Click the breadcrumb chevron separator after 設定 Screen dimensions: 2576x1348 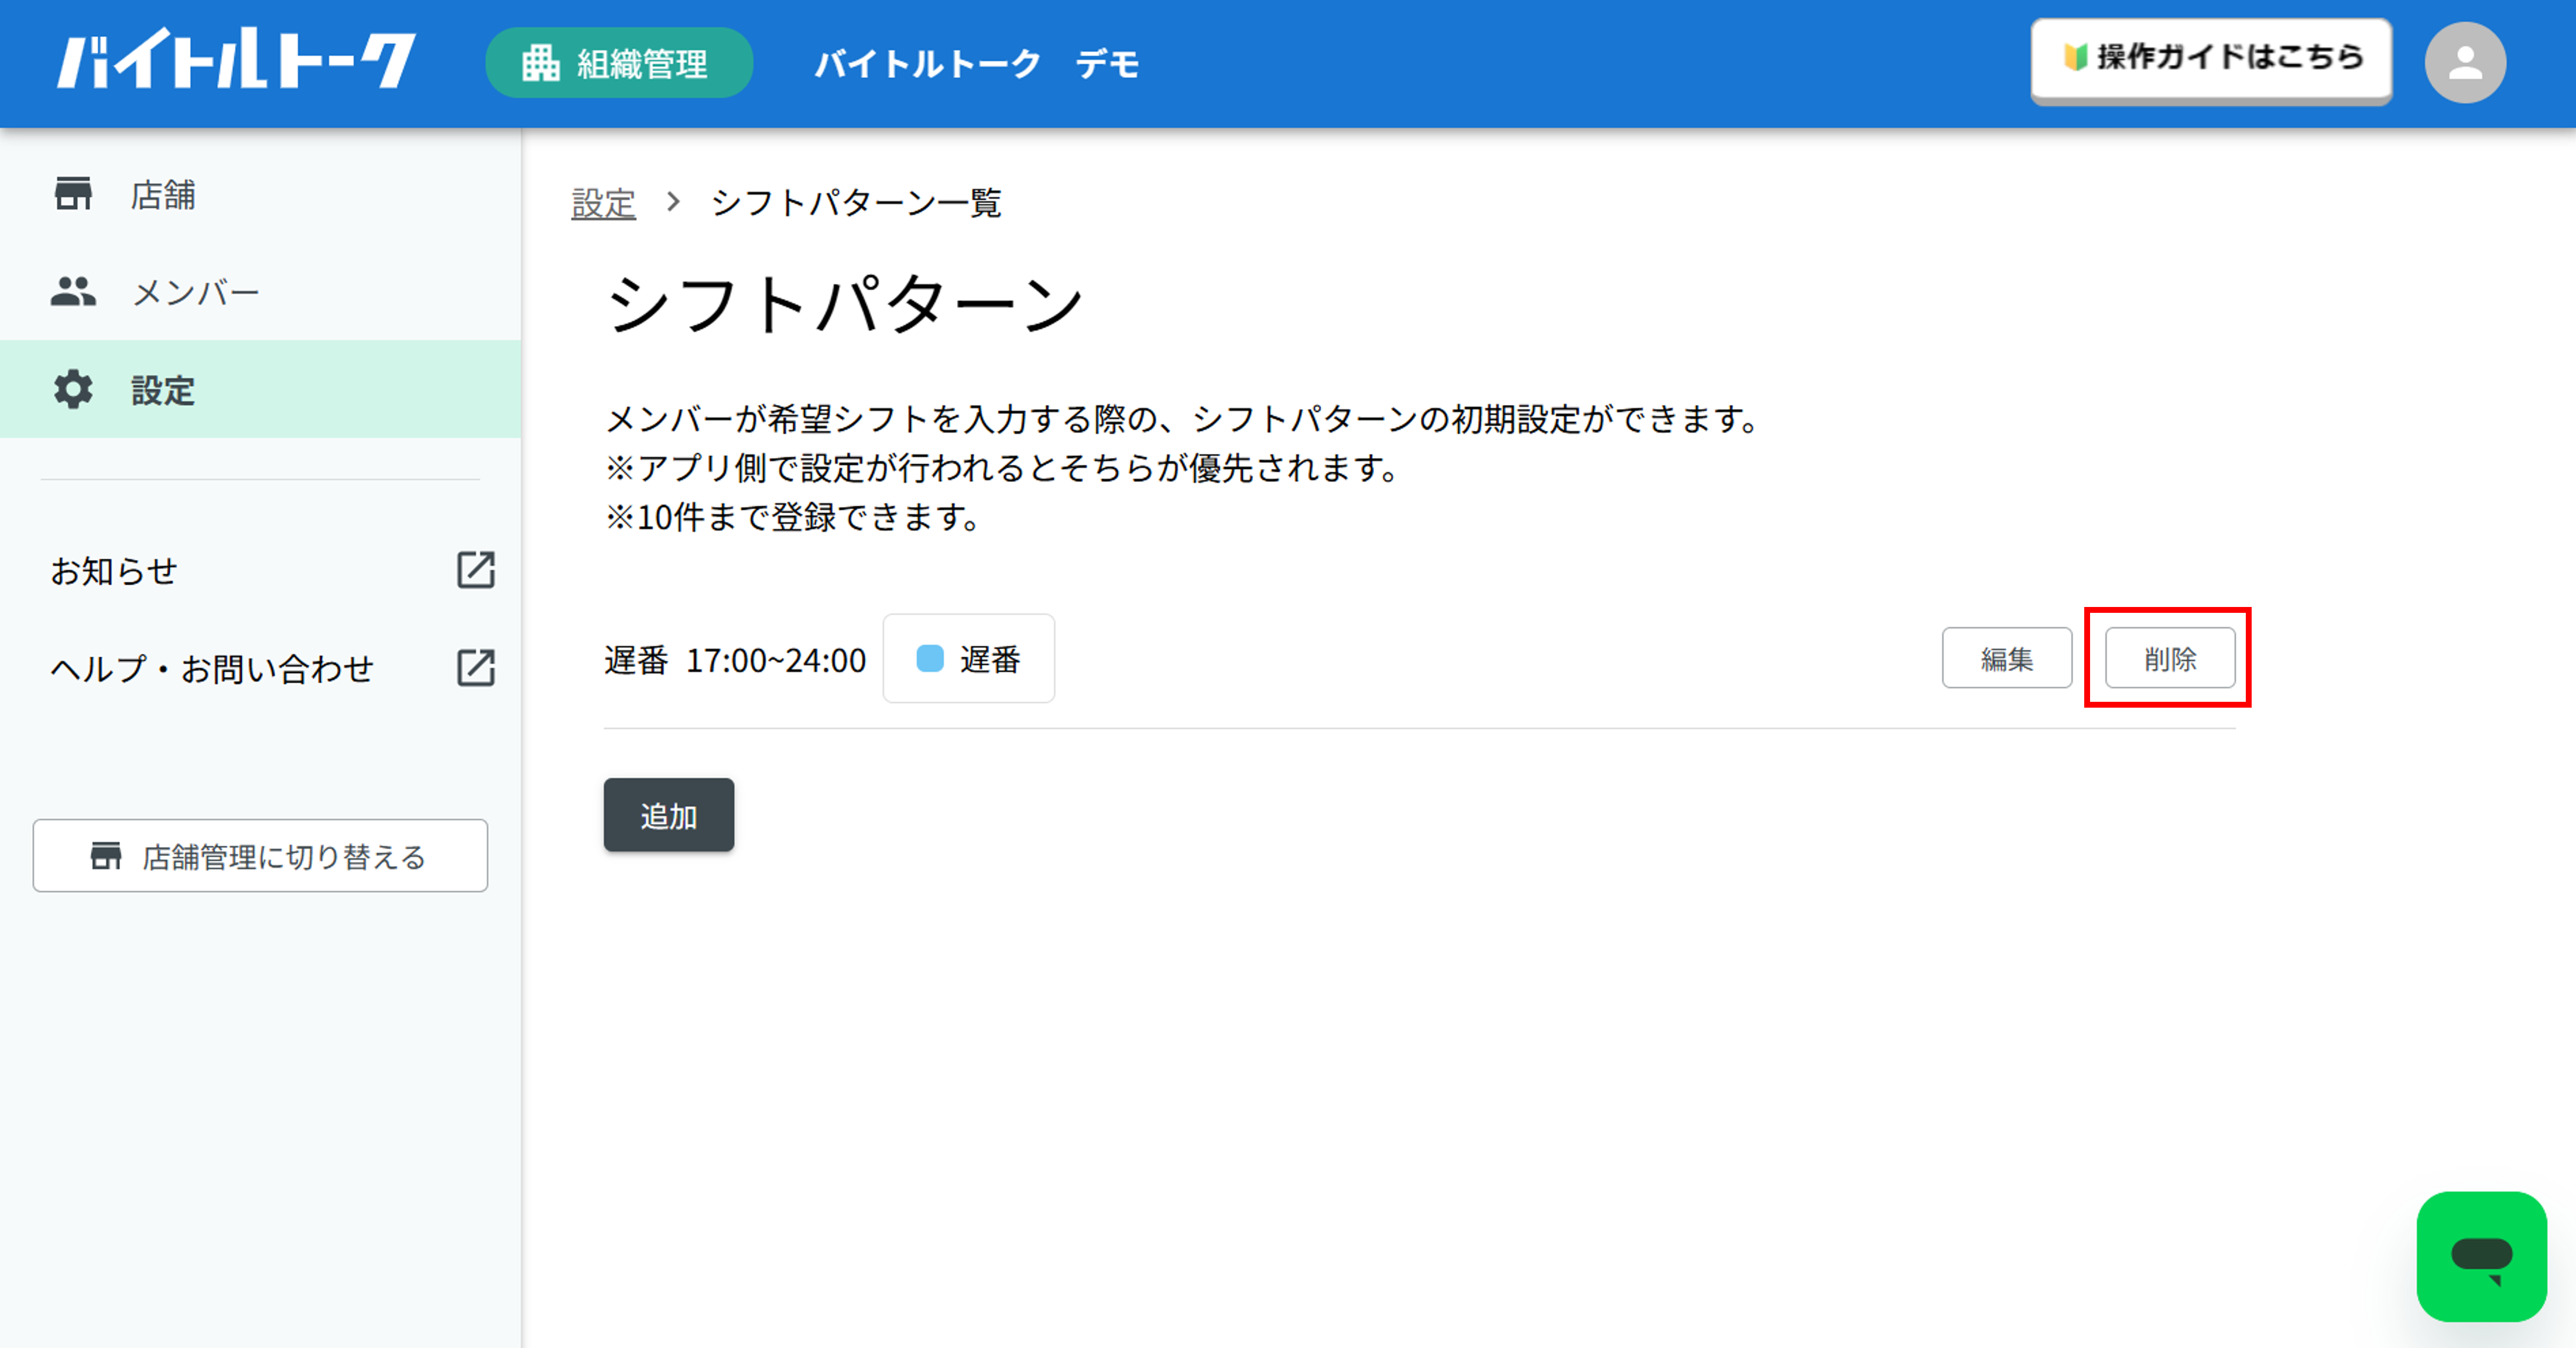[673, 202]
